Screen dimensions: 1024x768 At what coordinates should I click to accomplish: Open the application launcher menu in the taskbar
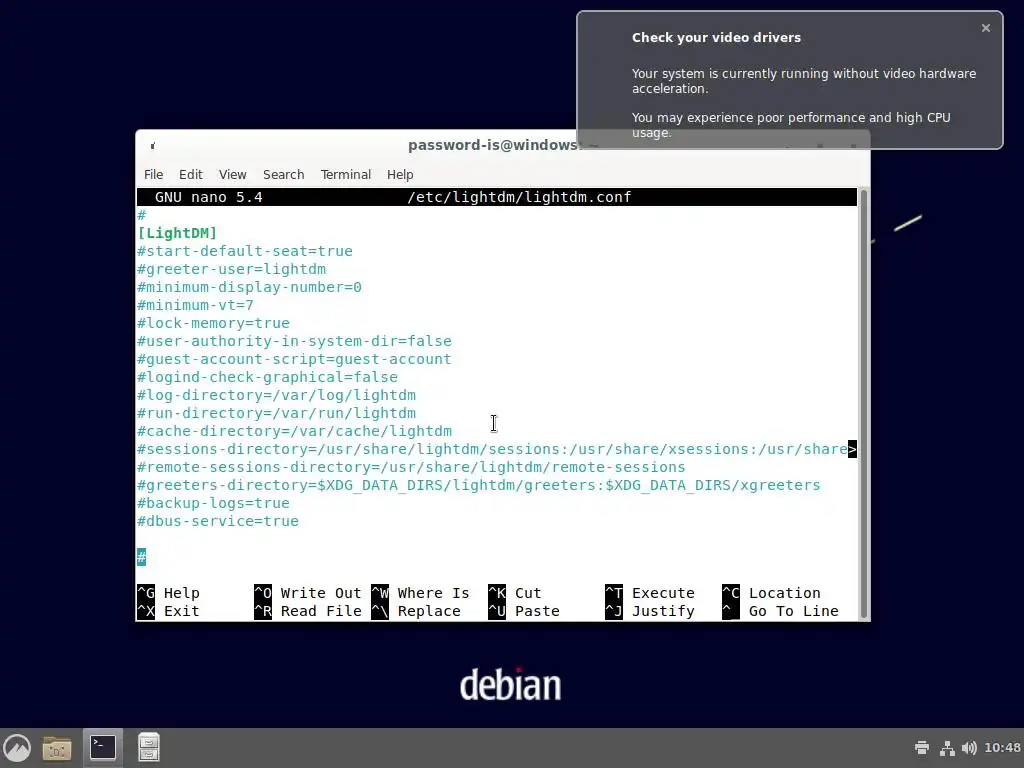click(17, 748)
